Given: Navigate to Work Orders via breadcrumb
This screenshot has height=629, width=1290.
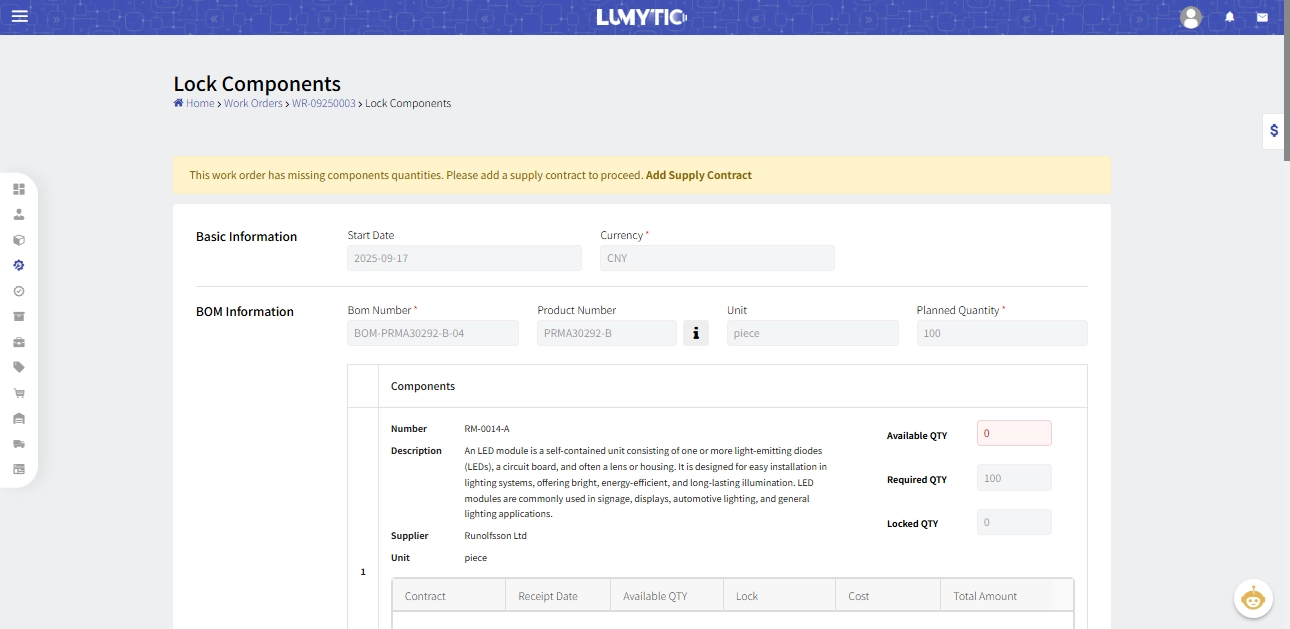Looking at the screenshot, I should pyautogui.click(x=253, y=103).
